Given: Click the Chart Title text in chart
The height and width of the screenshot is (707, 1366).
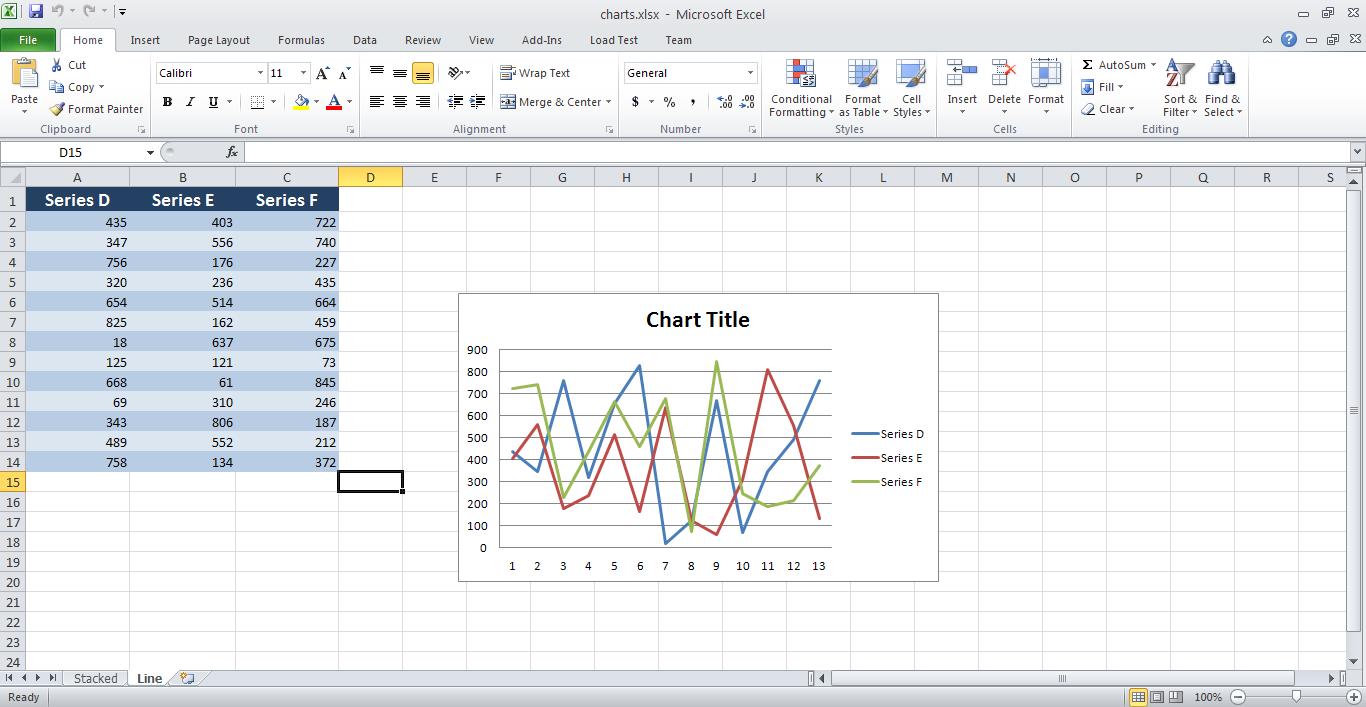Looking at the screenshot, I should [x=697, y=320].
